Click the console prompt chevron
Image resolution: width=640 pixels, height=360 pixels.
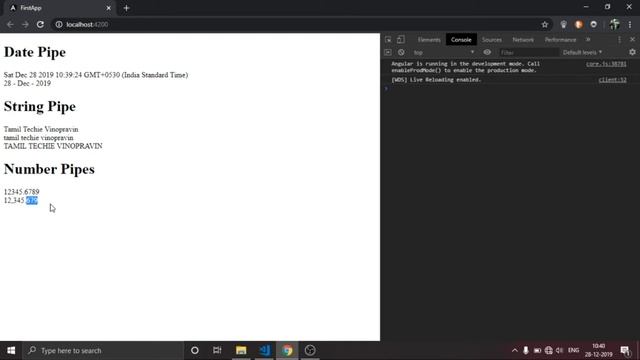pyautogui.click(x=386, y=88)
